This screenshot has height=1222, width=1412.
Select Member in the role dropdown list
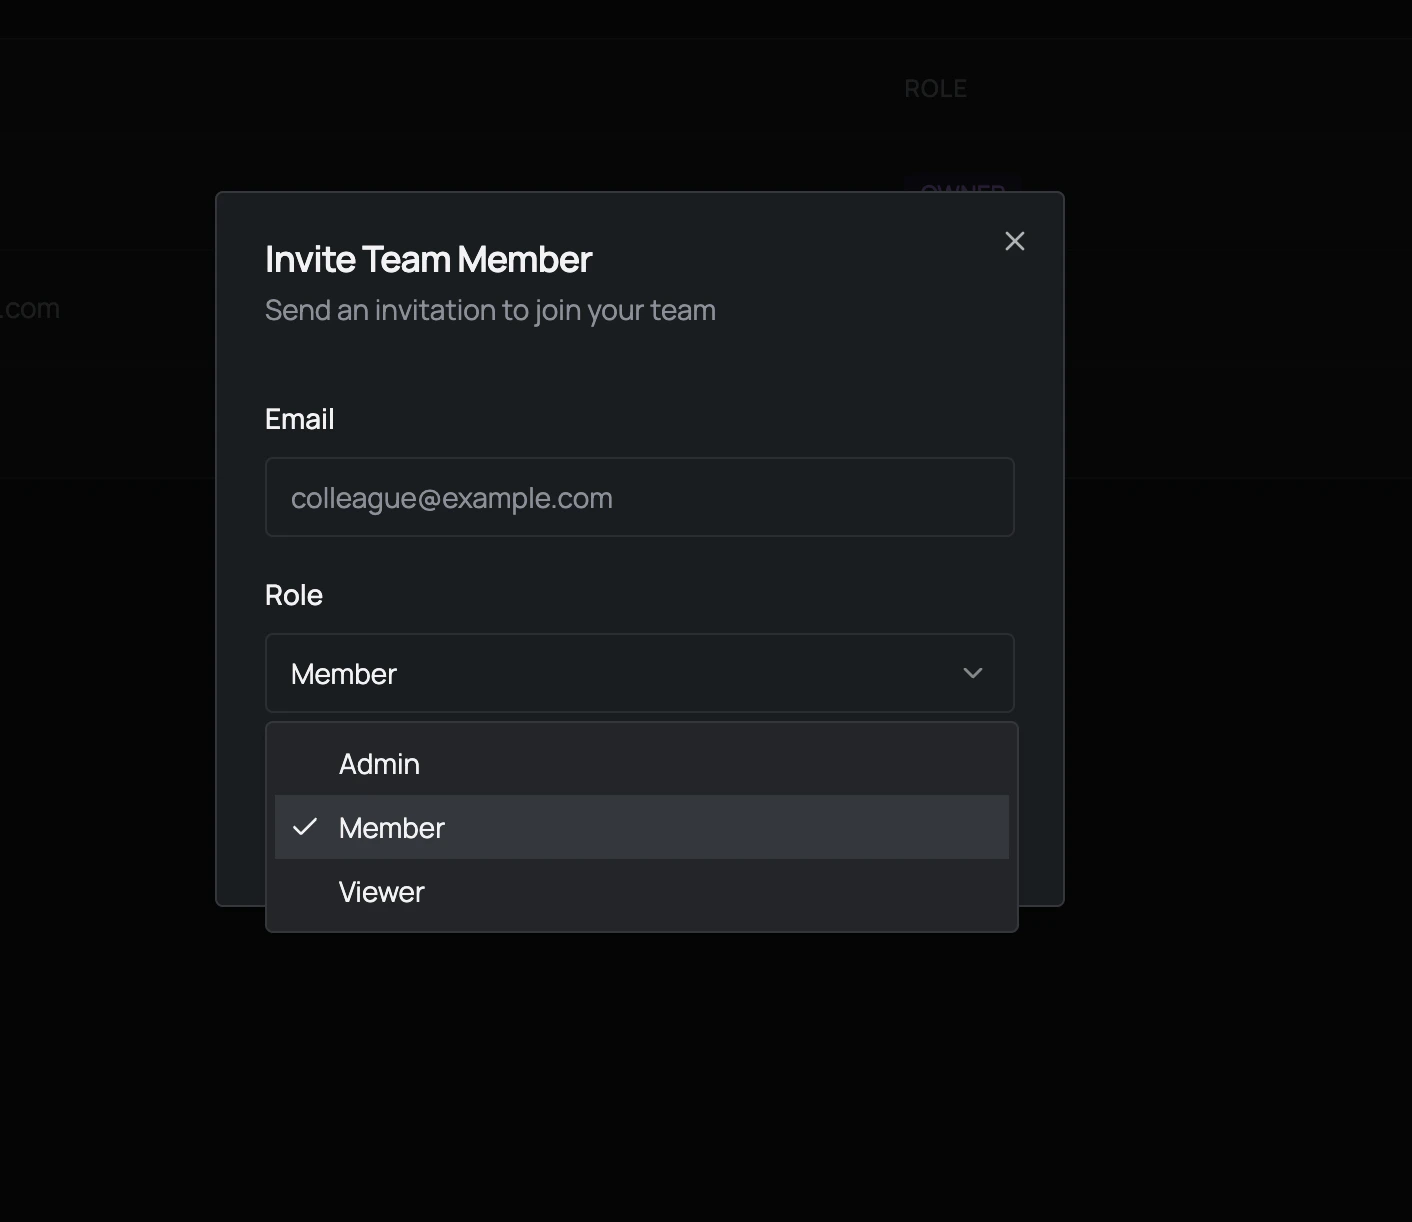click(391, 827)
